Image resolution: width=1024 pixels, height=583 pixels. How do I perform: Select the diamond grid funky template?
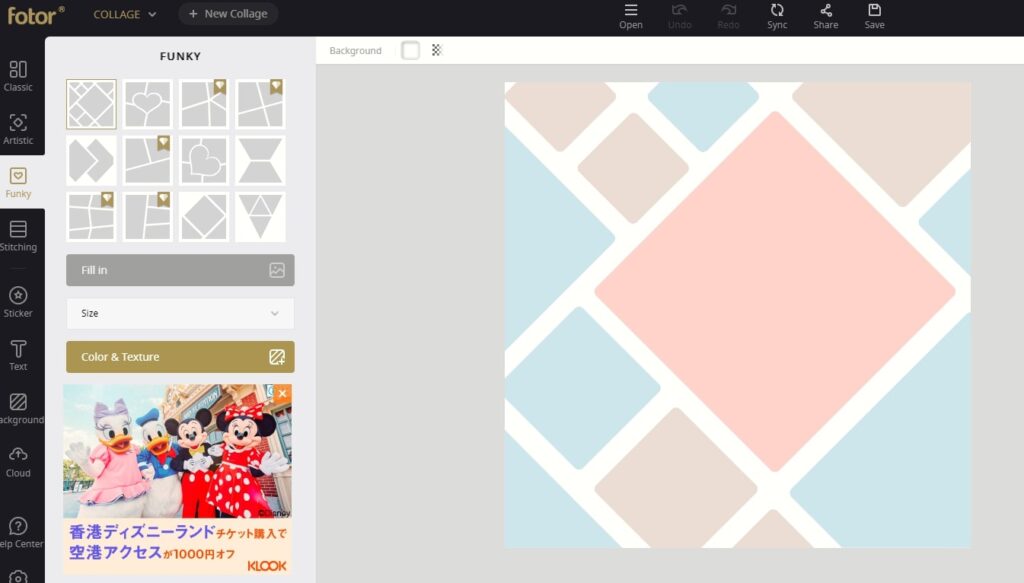(x=91, y=104)
